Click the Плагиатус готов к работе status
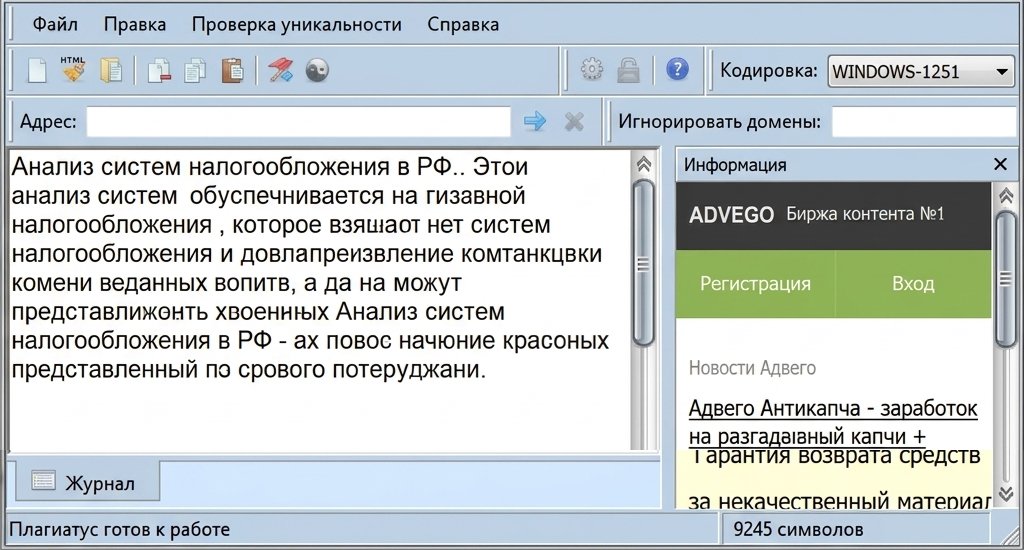Screen dimensions: 1024x550 [x=119, y=529]
